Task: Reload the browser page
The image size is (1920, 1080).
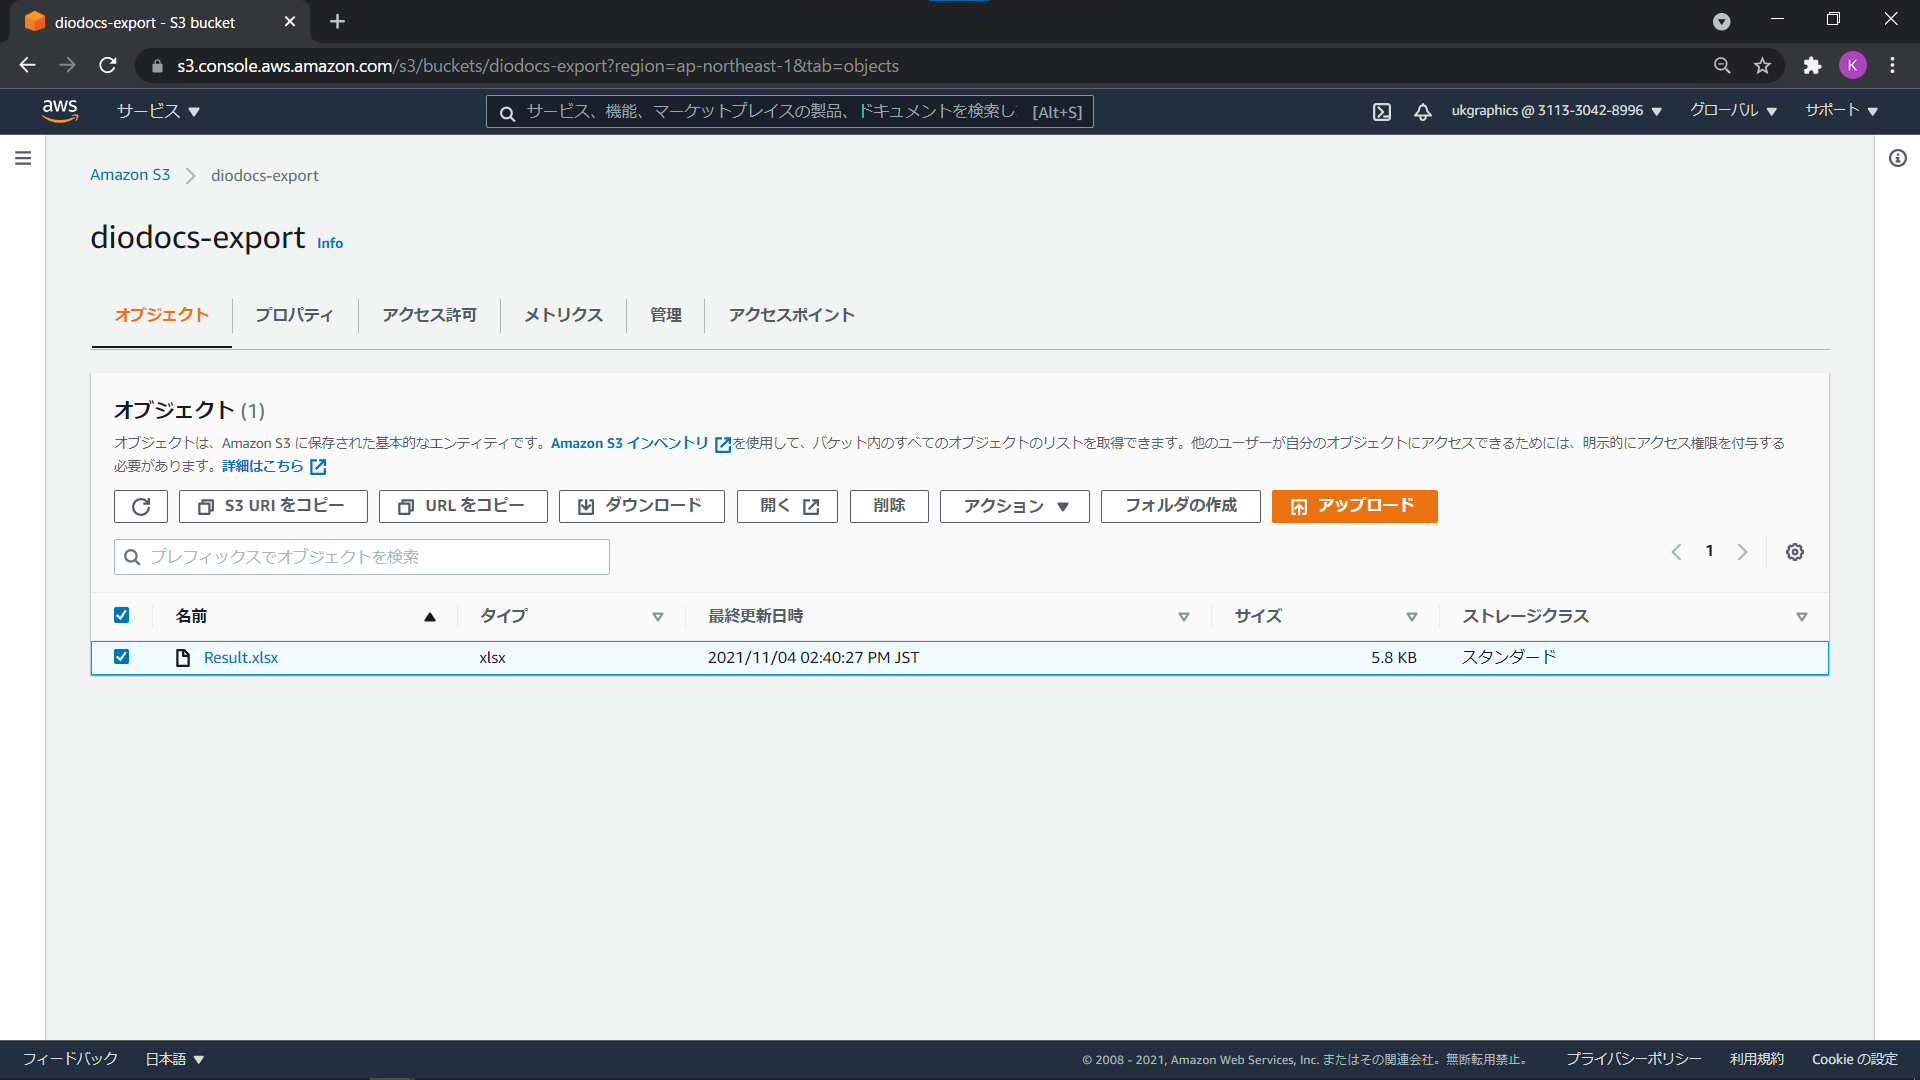Action: pyautogui.click(x=108, y=66)
